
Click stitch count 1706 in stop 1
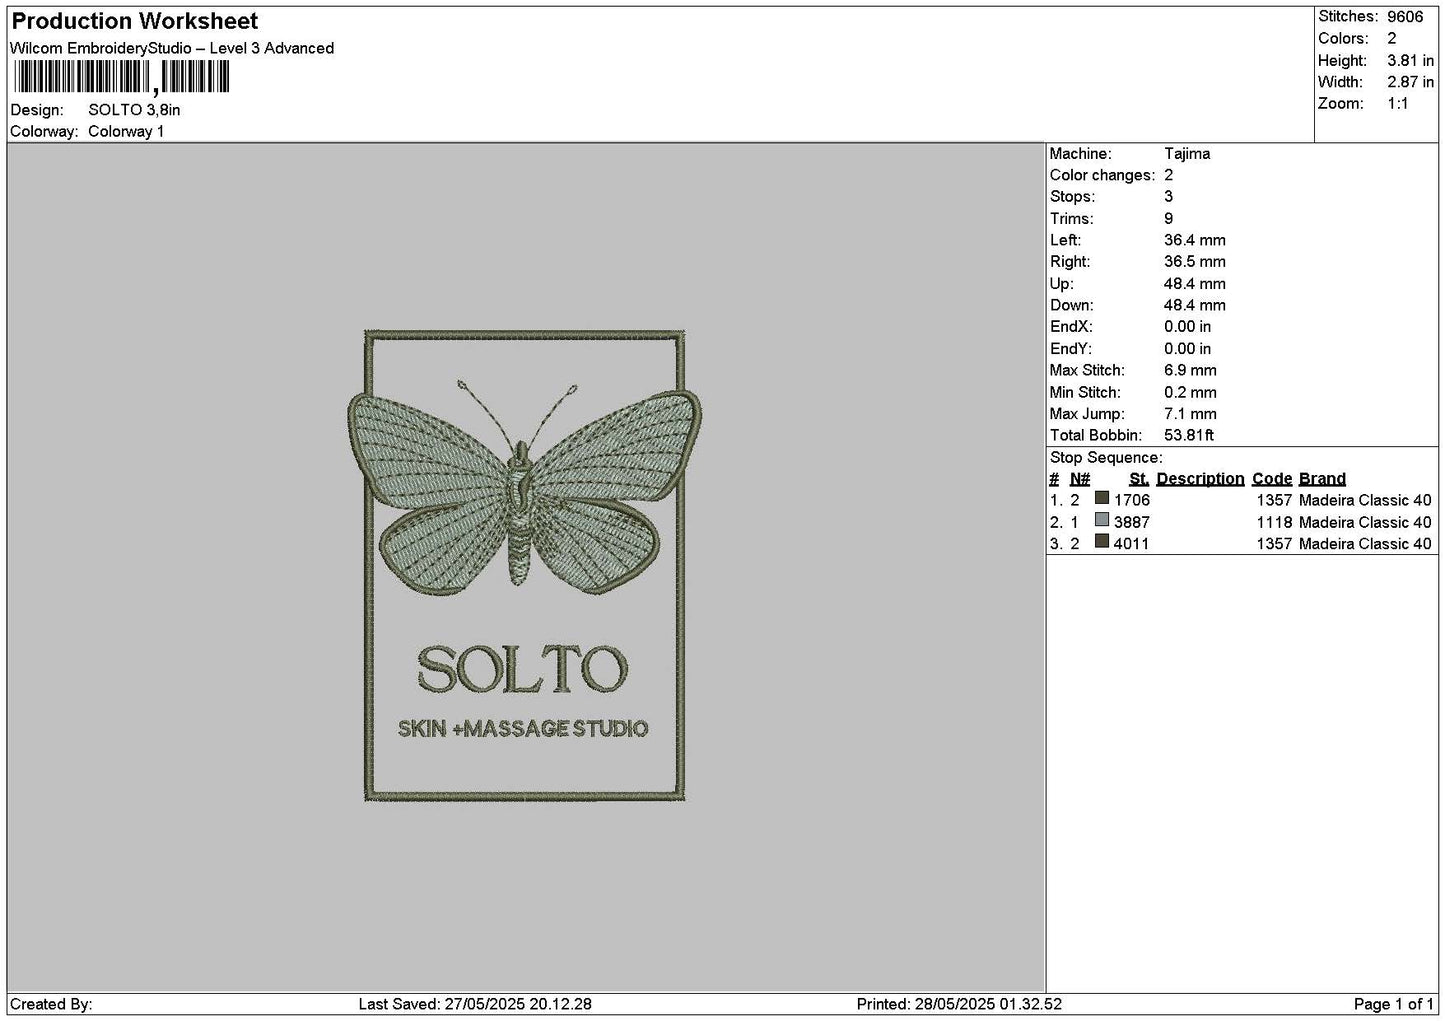(x=1132, y=500)
